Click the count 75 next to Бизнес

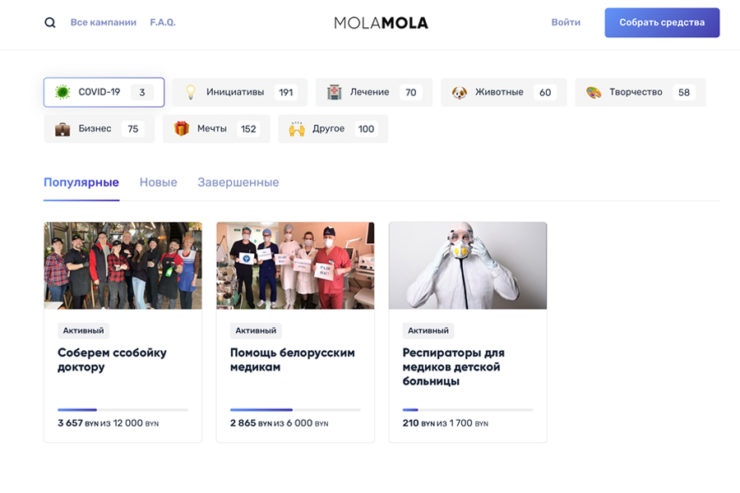tap(133, 129)
